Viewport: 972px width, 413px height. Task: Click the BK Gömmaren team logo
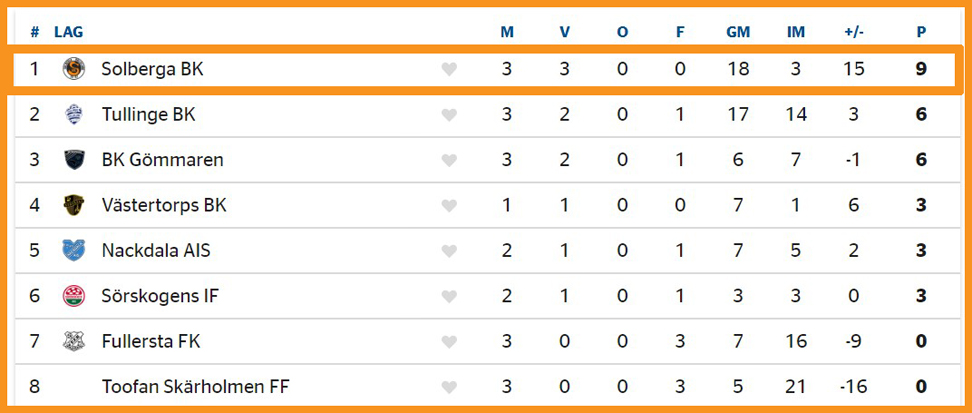tap(74, 160)
